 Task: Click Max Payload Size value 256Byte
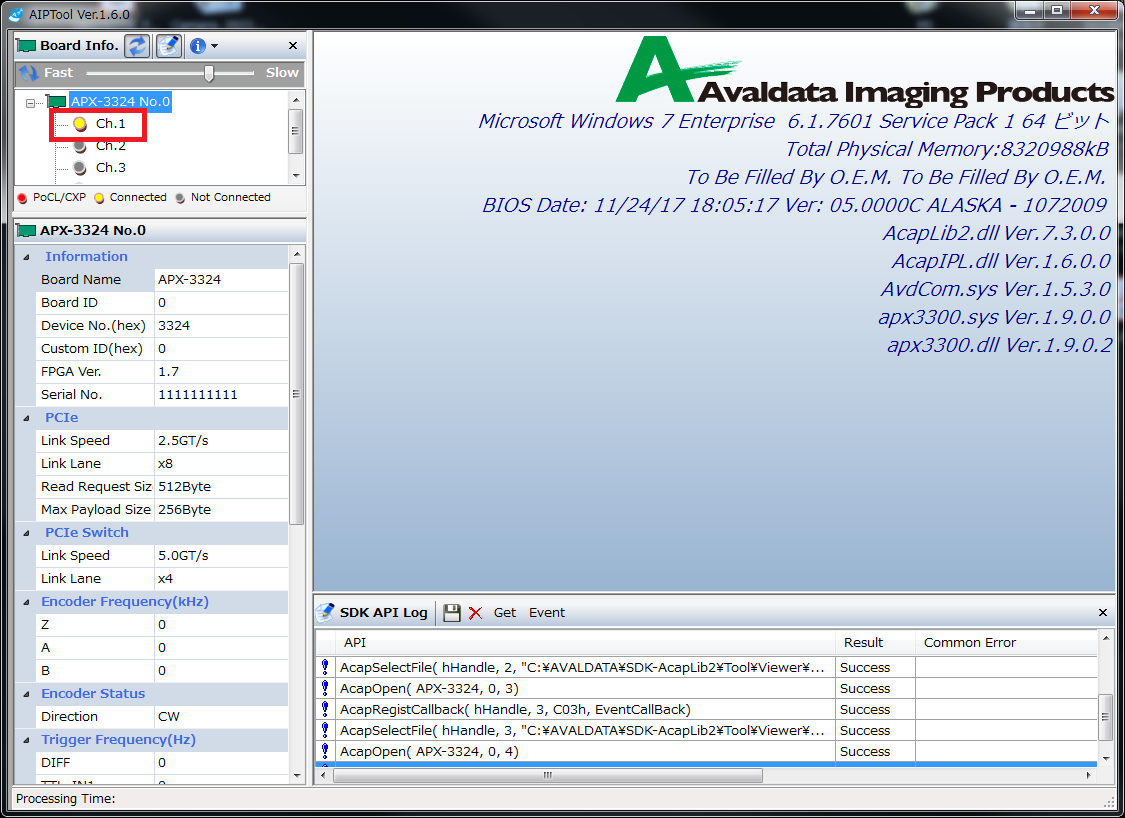(221, 509)
